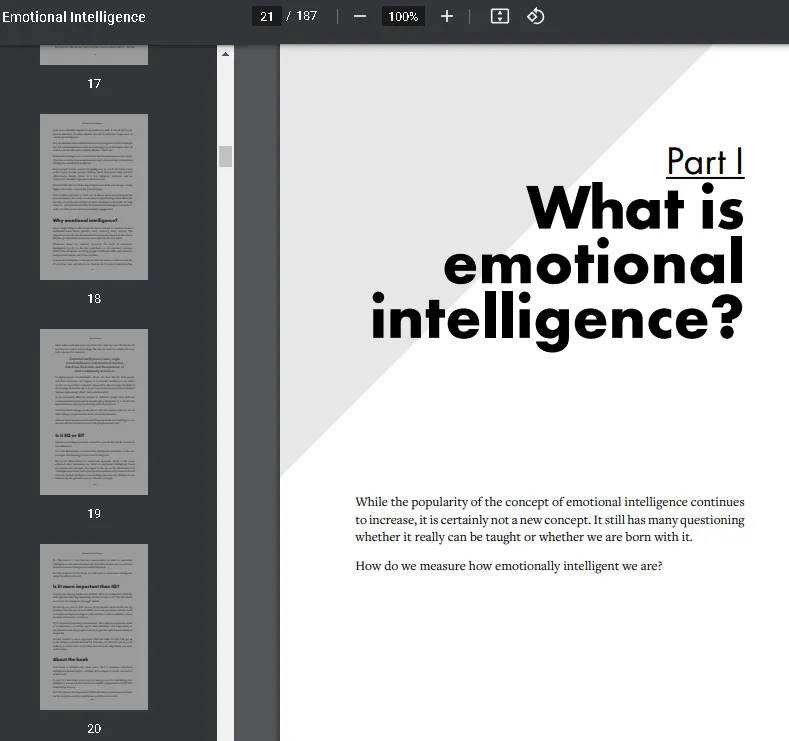Viewport: 789px width, 741px height.
Task: Click the "Emotional Intelligence" document title
Action: pyautogui.click(x=74, y=17)
